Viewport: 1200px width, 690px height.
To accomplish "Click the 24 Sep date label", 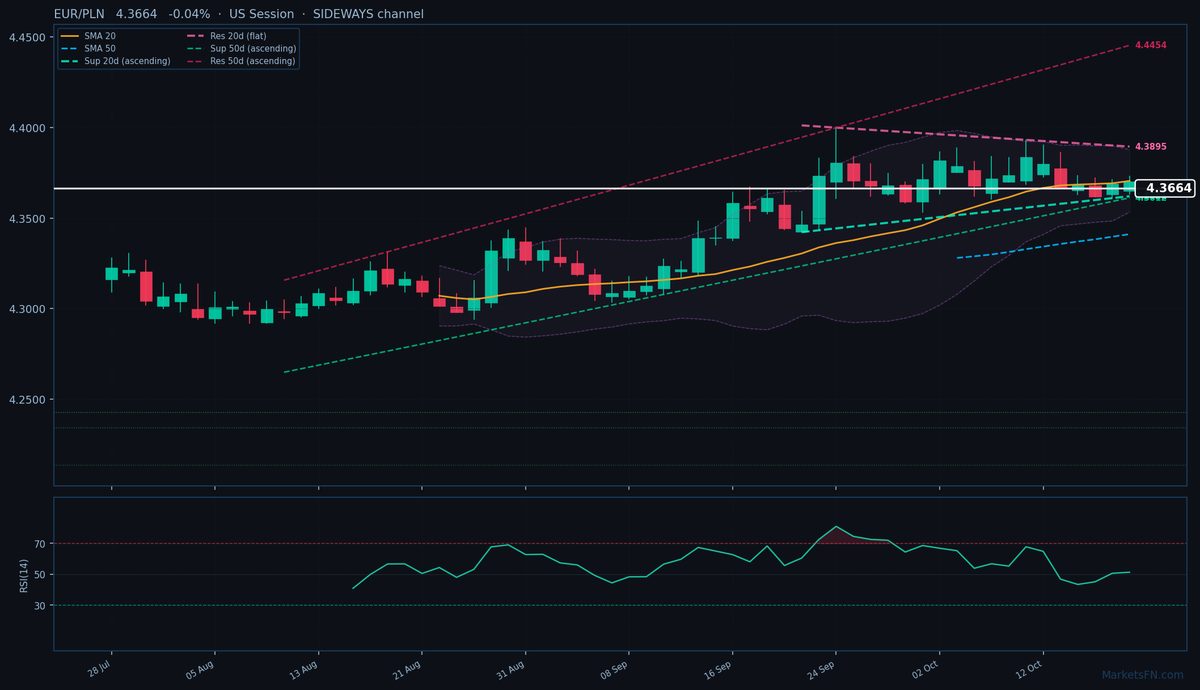I will tap(823, 669).
